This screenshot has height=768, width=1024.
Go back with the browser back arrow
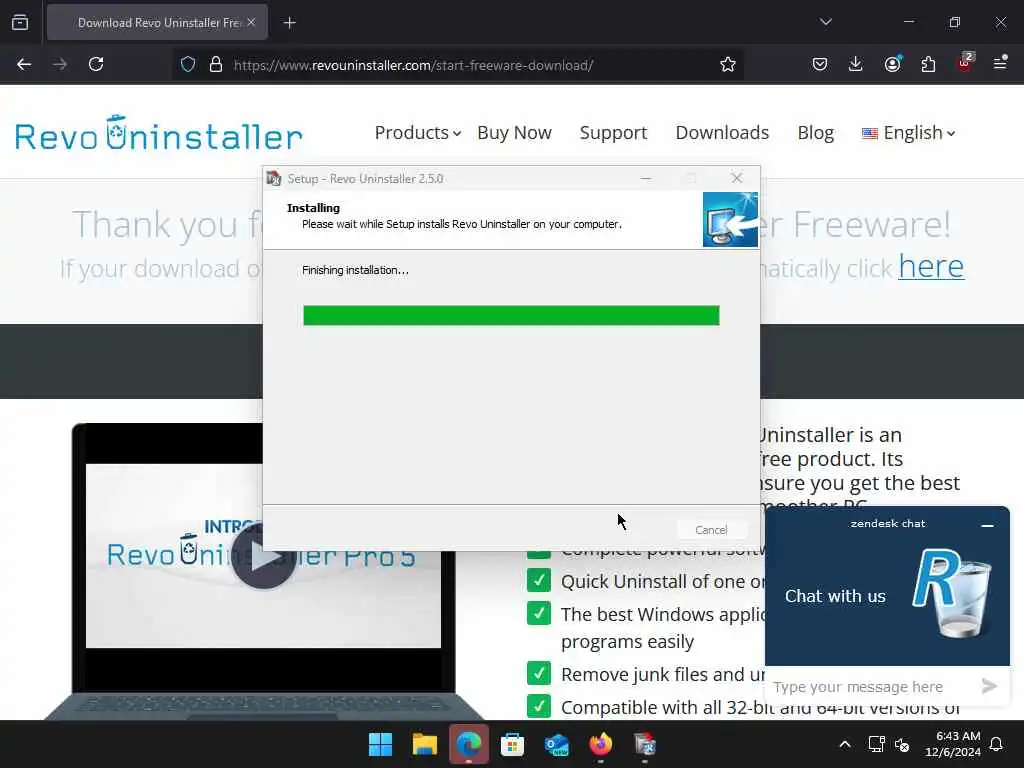pos(24,64)
